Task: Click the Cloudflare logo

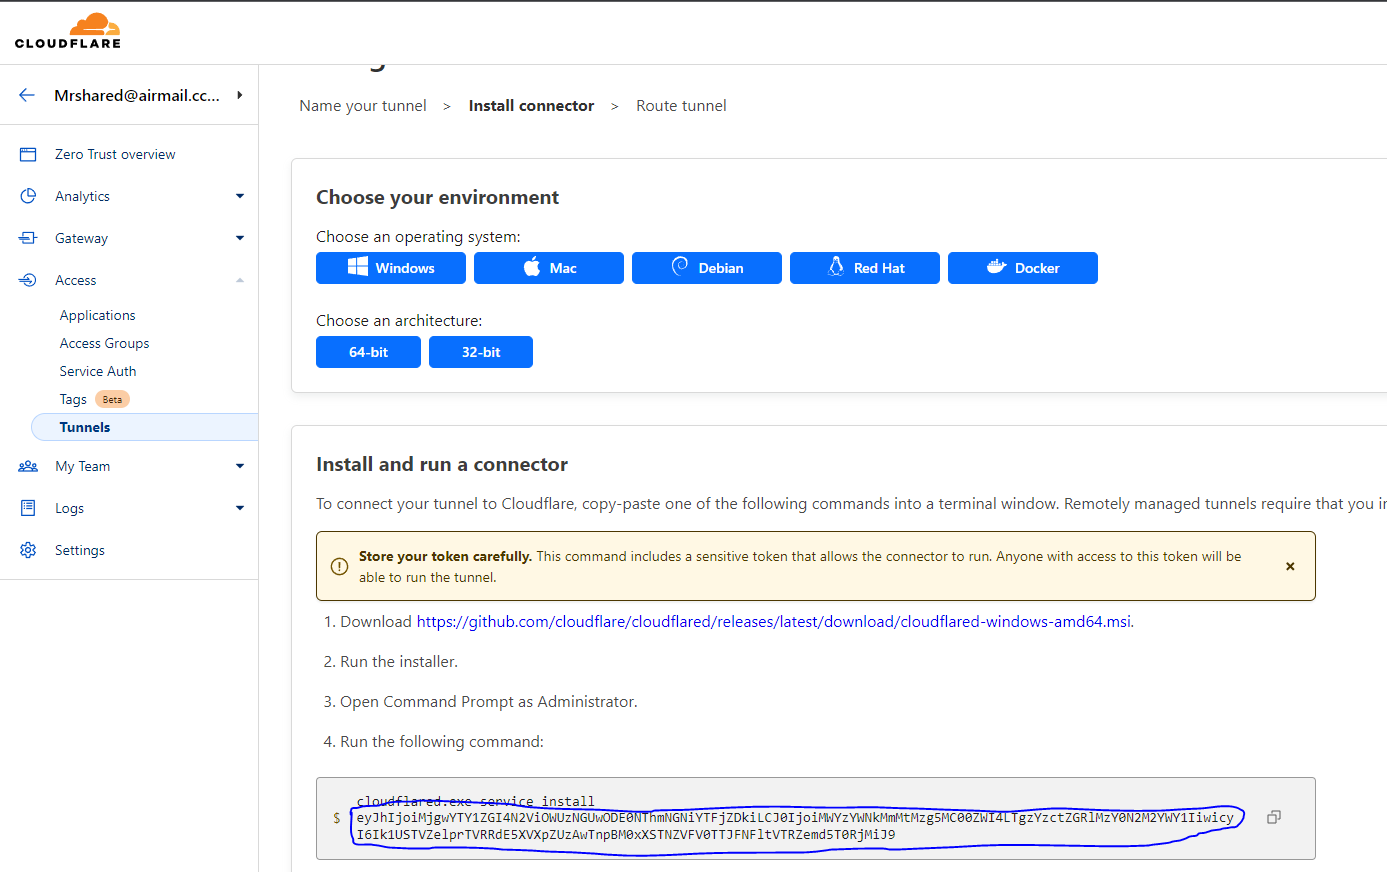Action: [x=68, y=31]
